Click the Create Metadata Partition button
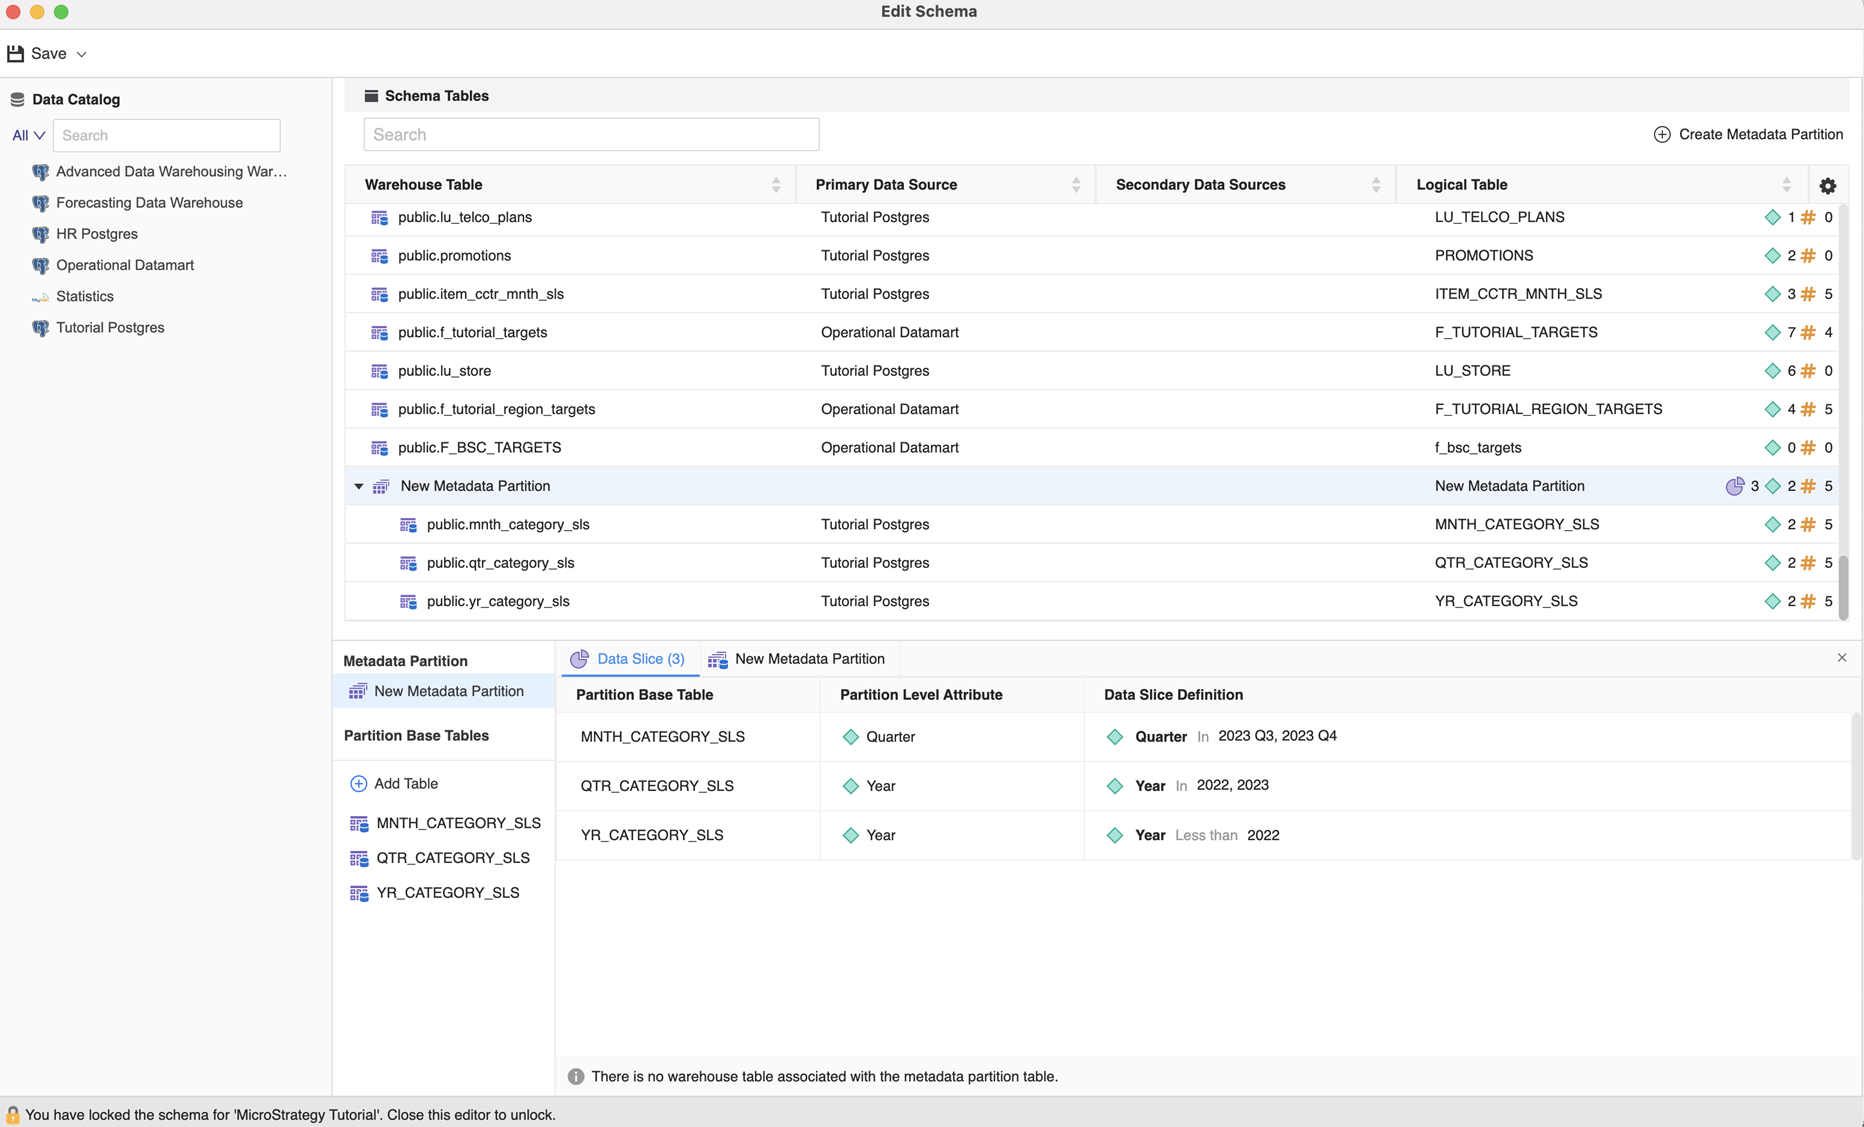The height and width of the screenshot is (1127, 1864). click(x=1747, y=134)
